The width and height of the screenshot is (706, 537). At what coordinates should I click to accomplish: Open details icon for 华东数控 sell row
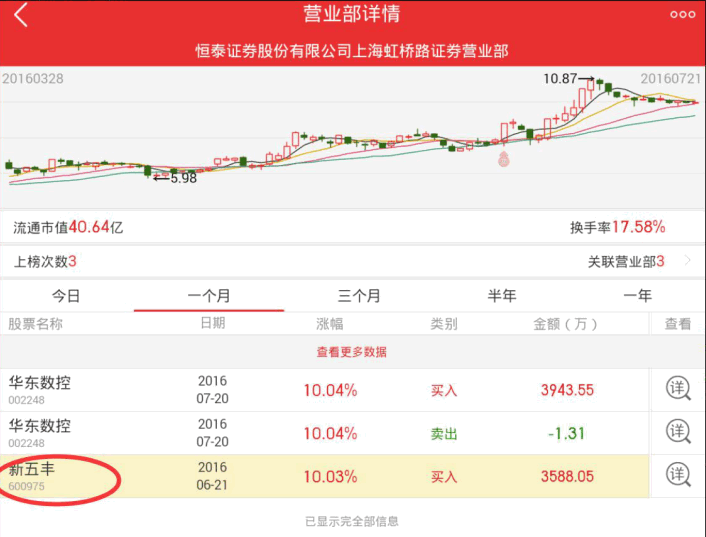pos(678,432)
